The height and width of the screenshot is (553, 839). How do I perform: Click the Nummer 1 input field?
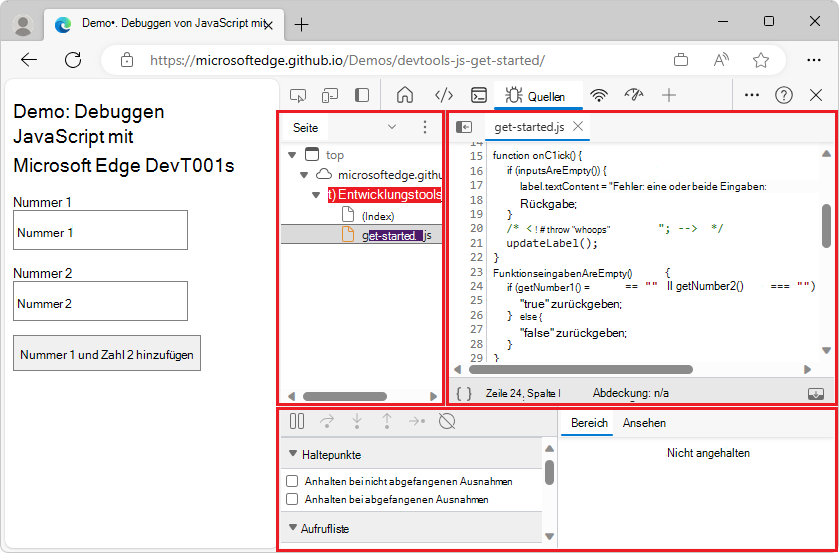tap(101, 230)
